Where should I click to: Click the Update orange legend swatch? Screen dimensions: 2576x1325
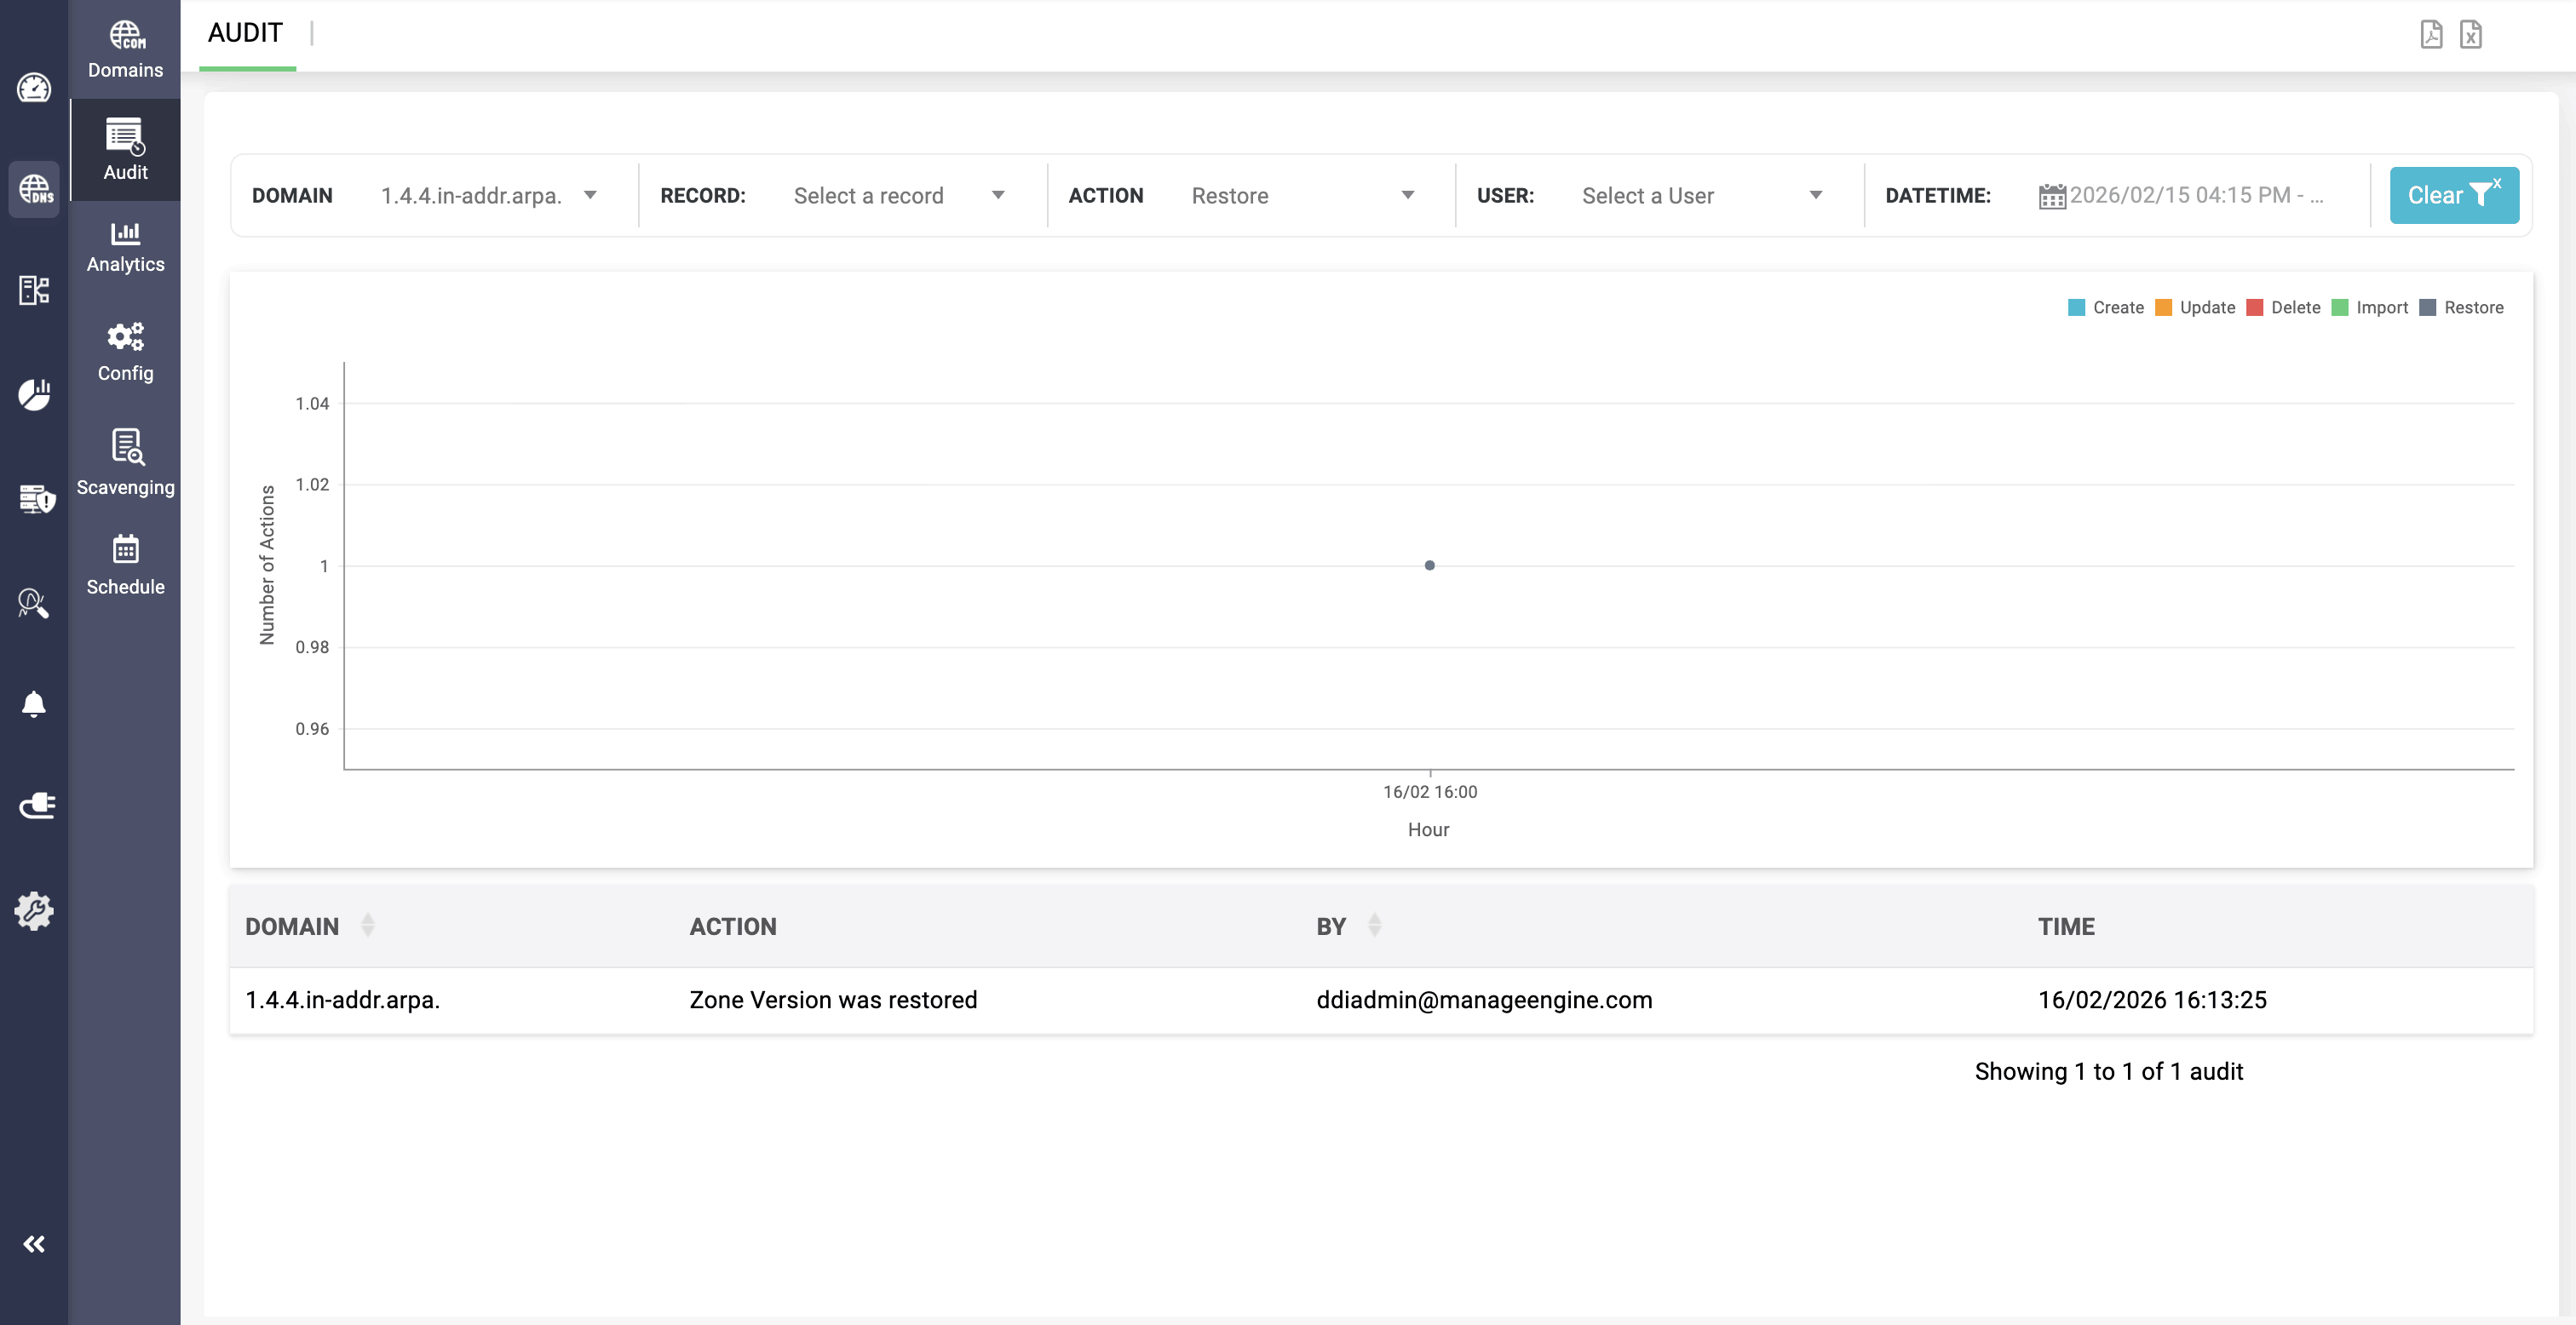click(2163, 308)
